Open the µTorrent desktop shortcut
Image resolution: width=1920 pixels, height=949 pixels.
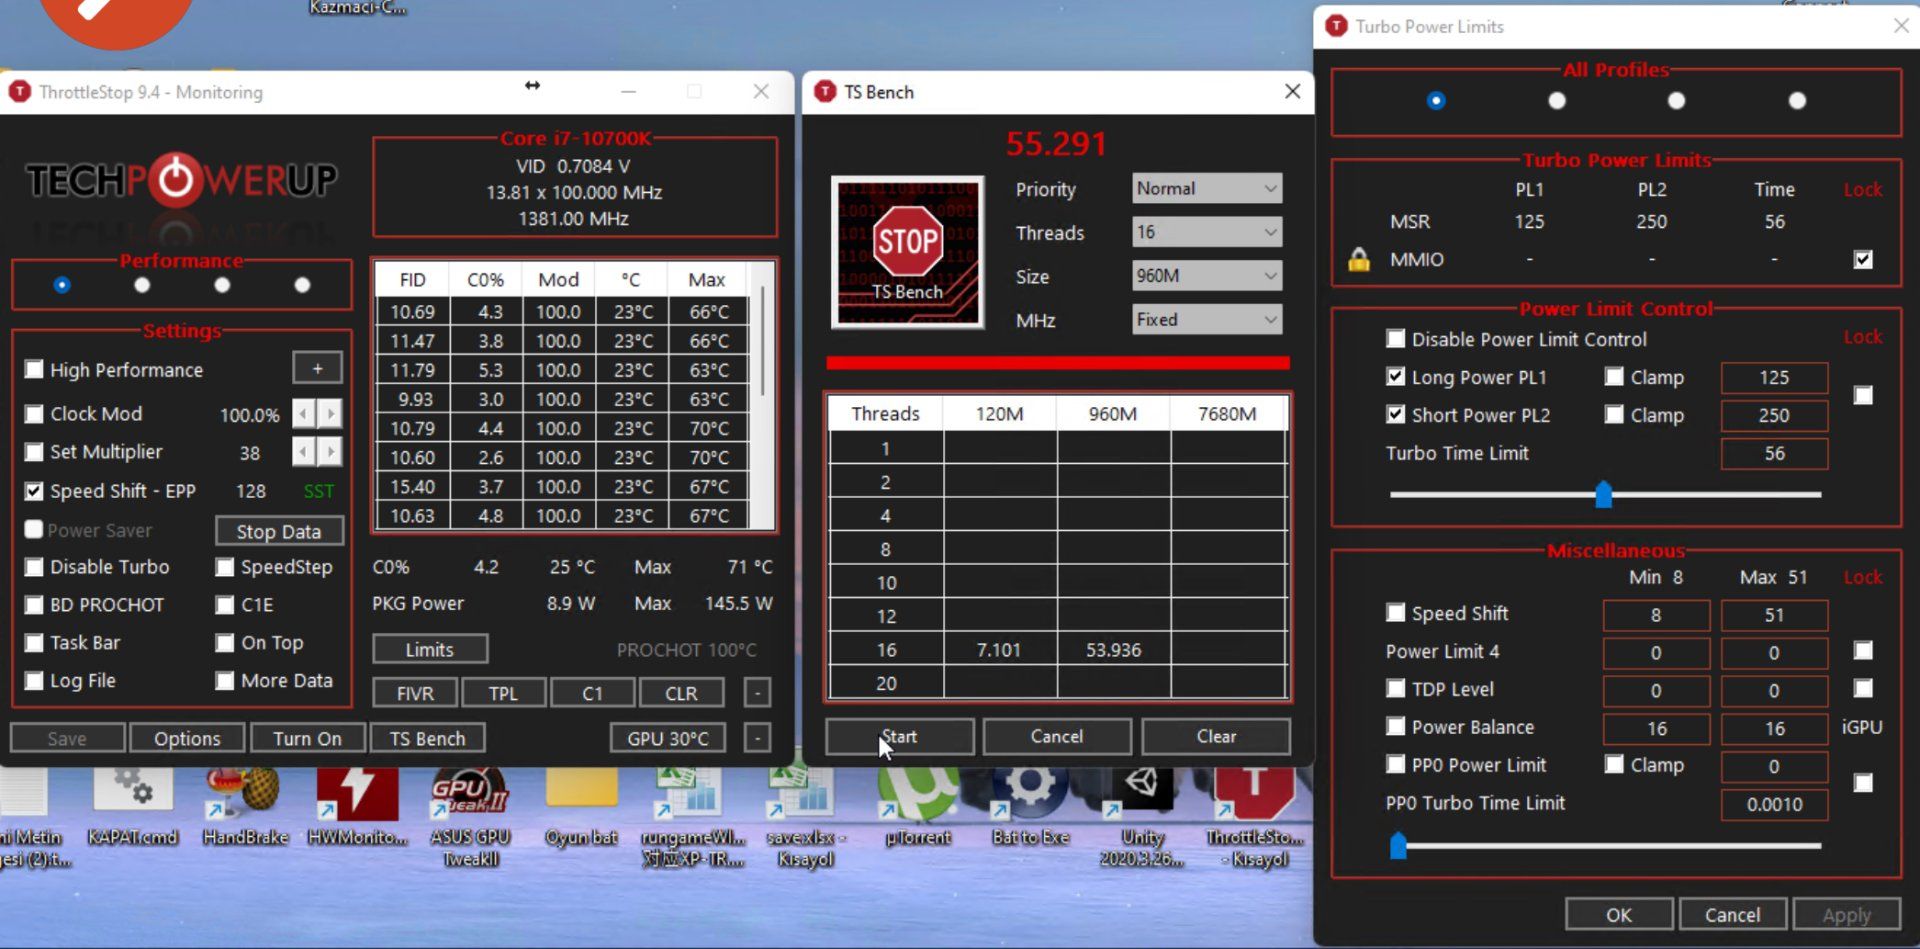tap(917, 806)
